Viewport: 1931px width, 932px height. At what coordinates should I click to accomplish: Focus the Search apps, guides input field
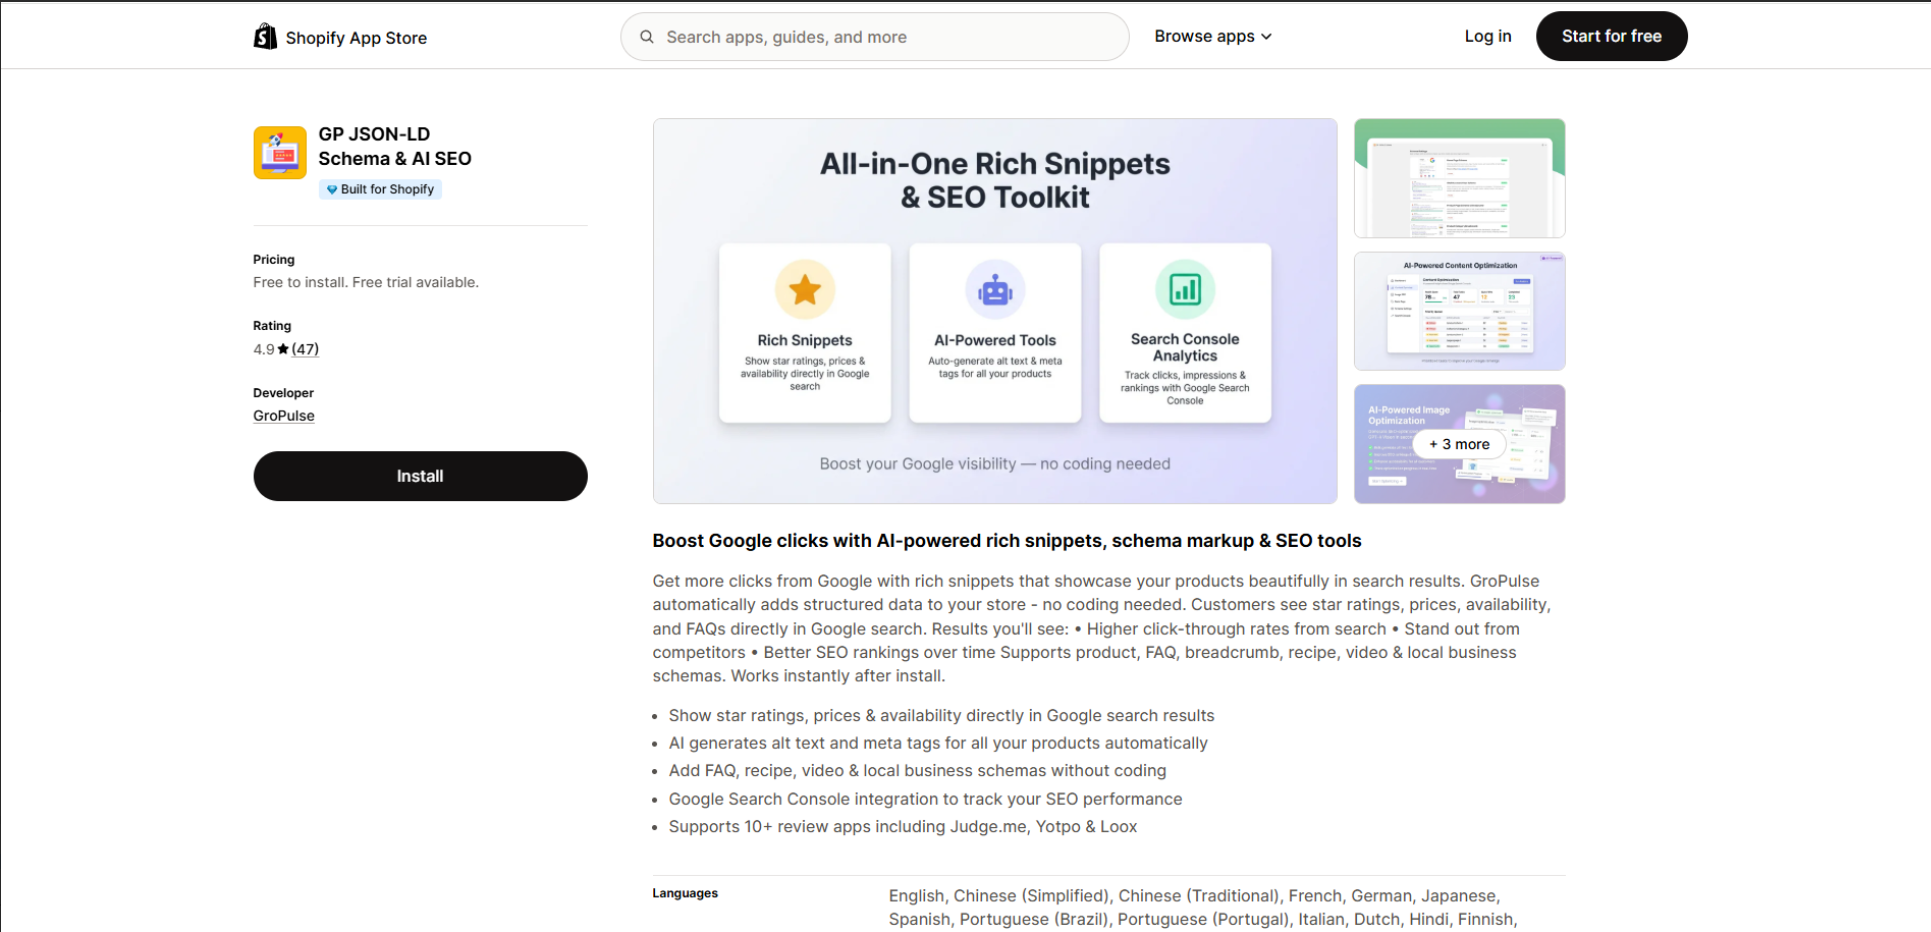click(875, 37)
